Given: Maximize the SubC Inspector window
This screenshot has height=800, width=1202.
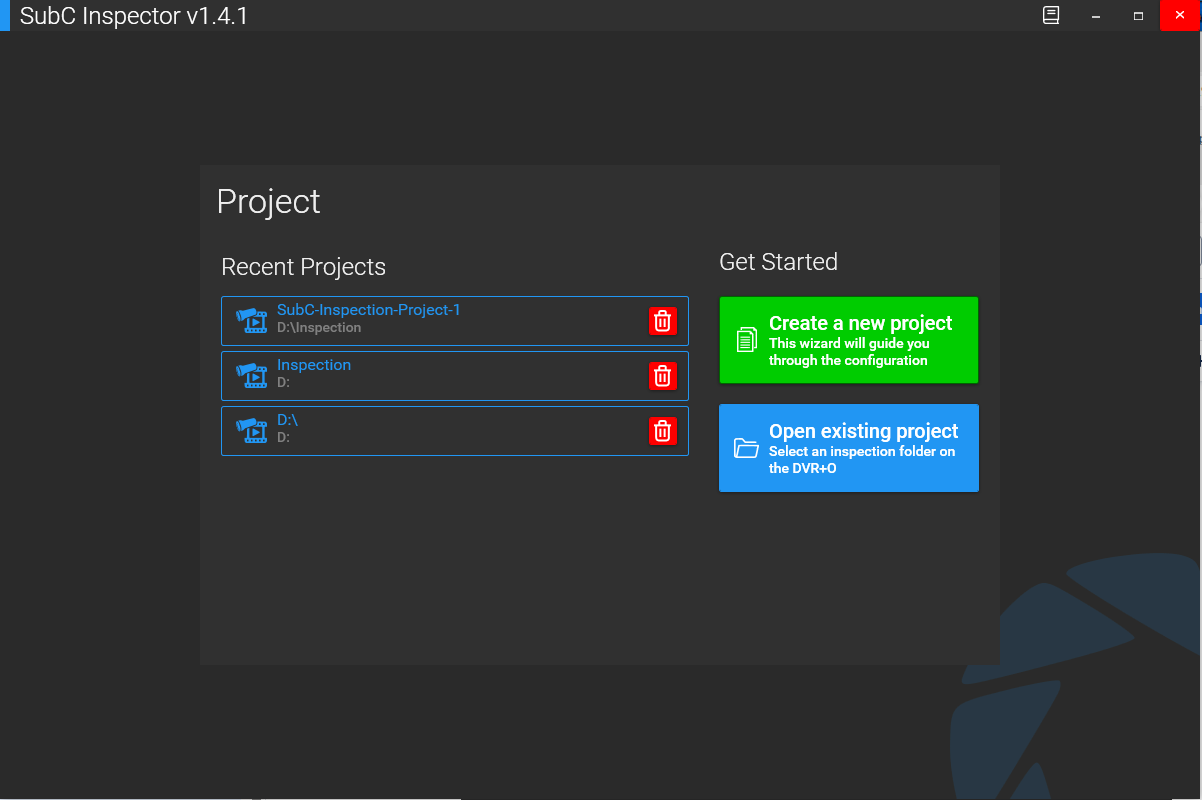Looking at the screenshot, I should (x=1138, y=16).
